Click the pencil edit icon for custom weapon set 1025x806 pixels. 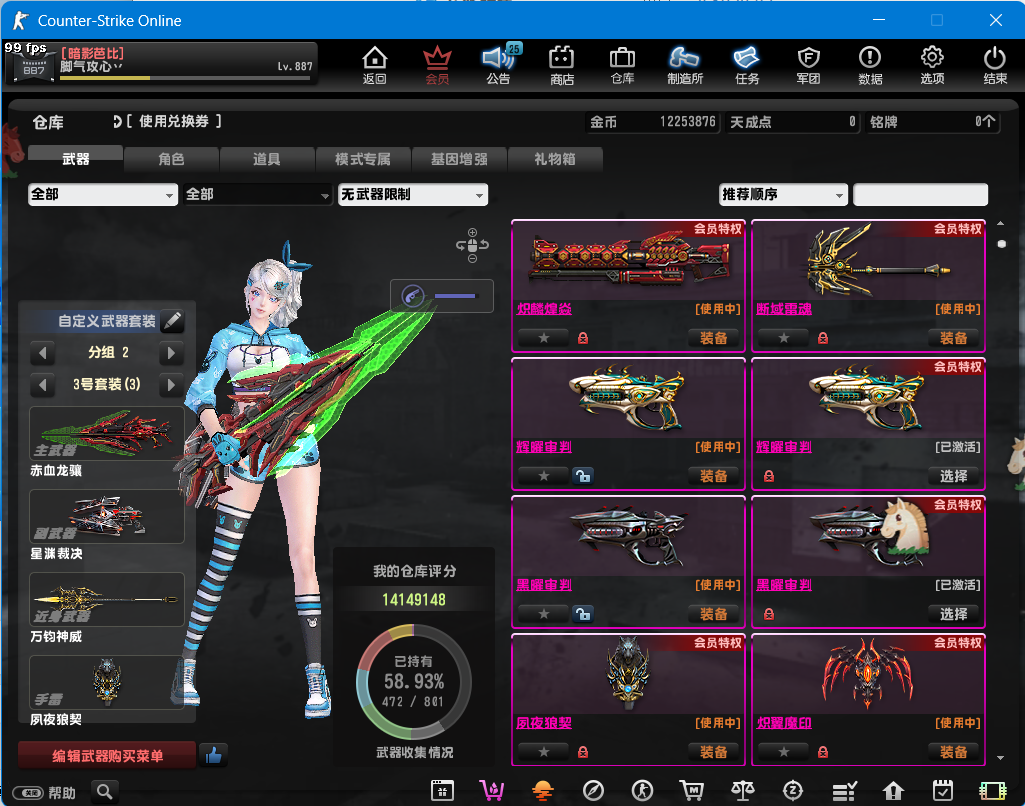point(172,321)
